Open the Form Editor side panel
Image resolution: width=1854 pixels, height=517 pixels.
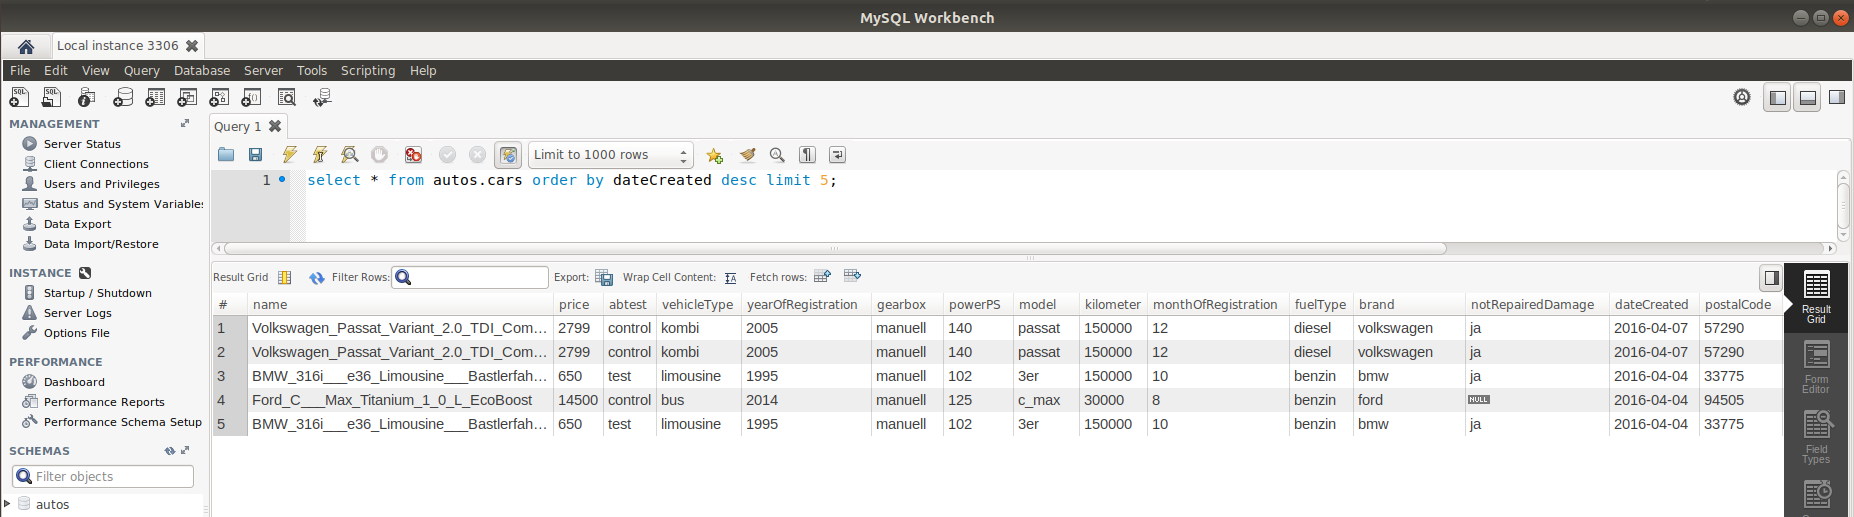pos(1816,367)
